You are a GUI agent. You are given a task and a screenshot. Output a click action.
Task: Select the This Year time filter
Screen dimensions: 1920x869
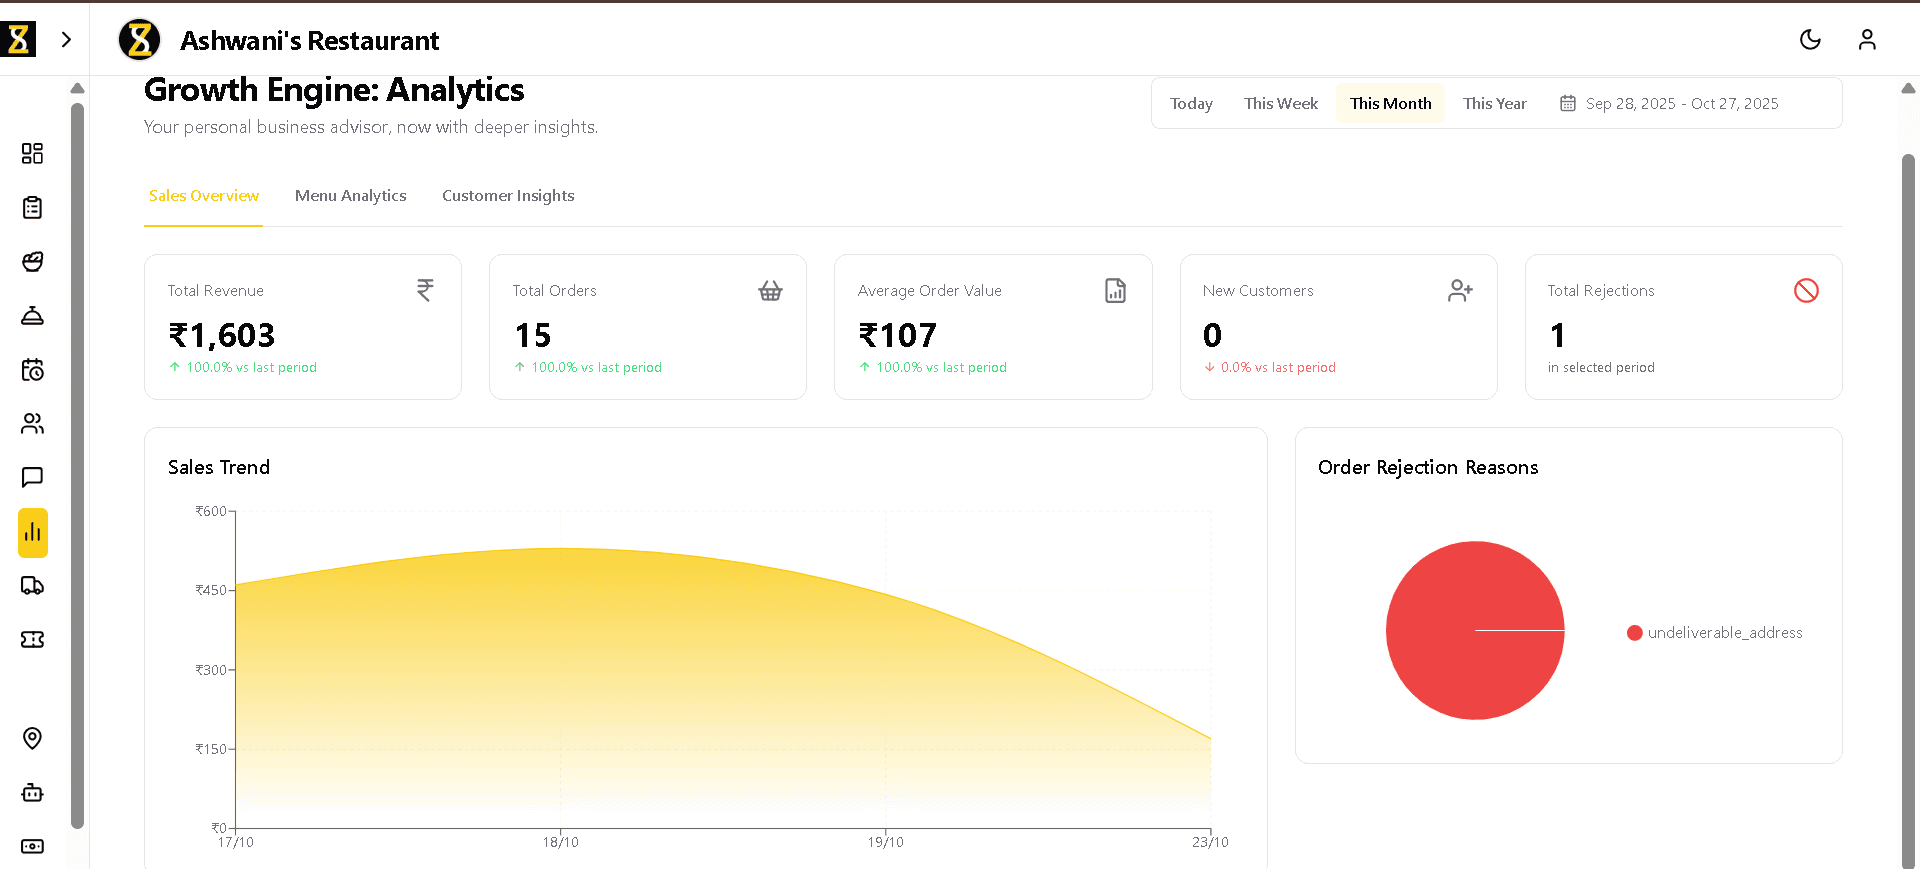pyautogui.click(x=1494, y=104)
